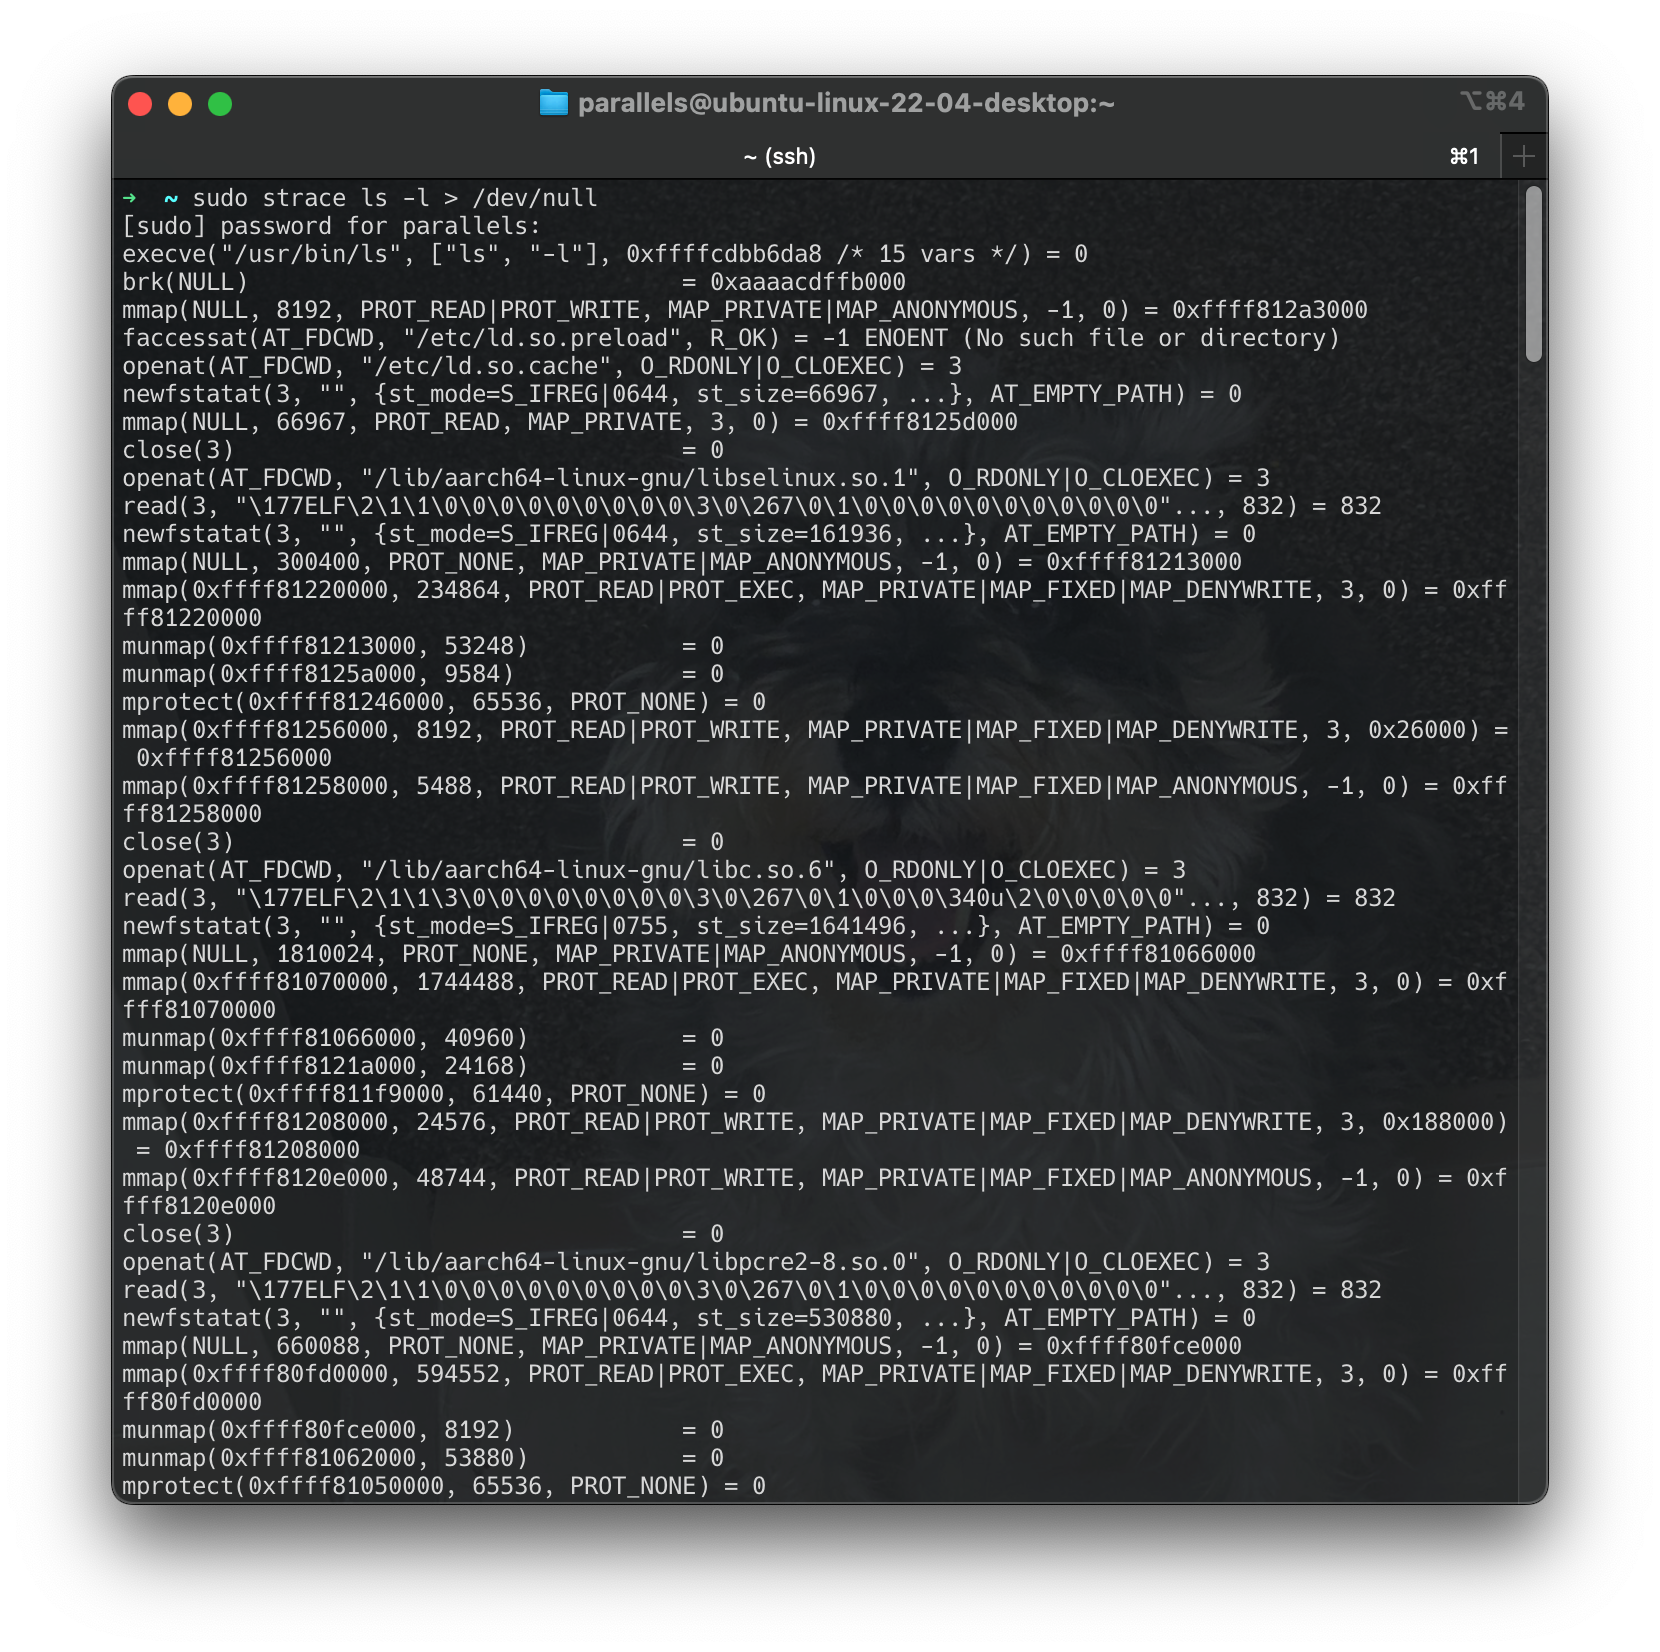Select the ~ (ssh) tab
The width and height of the screenshot is (1660, 1652).
tap(779, 155)
